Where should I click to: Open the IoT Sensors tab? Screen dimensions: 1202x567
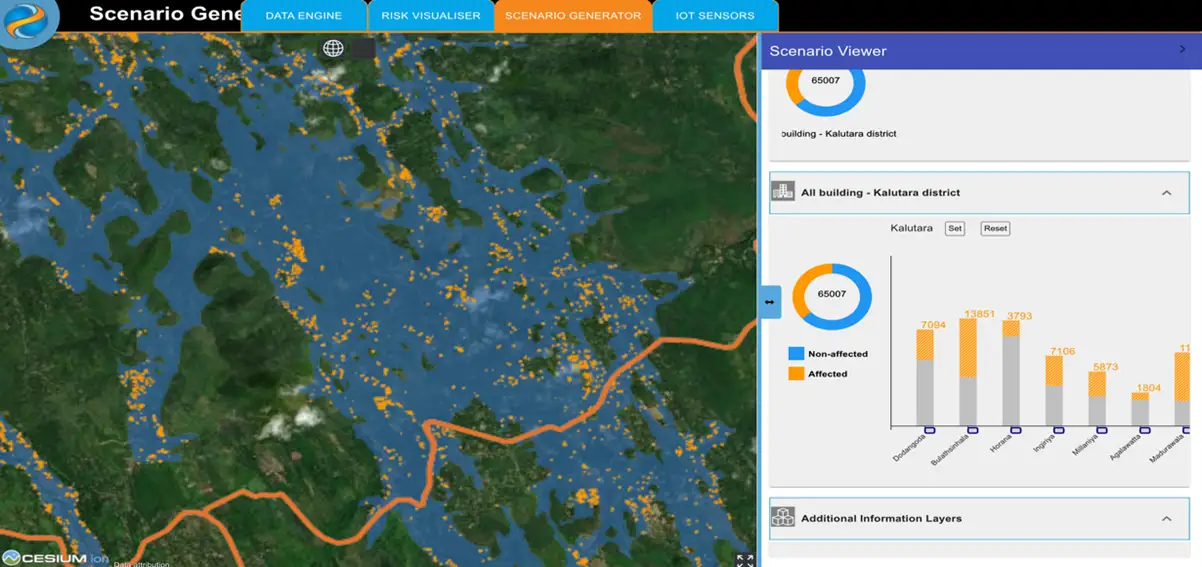(714, 16)
